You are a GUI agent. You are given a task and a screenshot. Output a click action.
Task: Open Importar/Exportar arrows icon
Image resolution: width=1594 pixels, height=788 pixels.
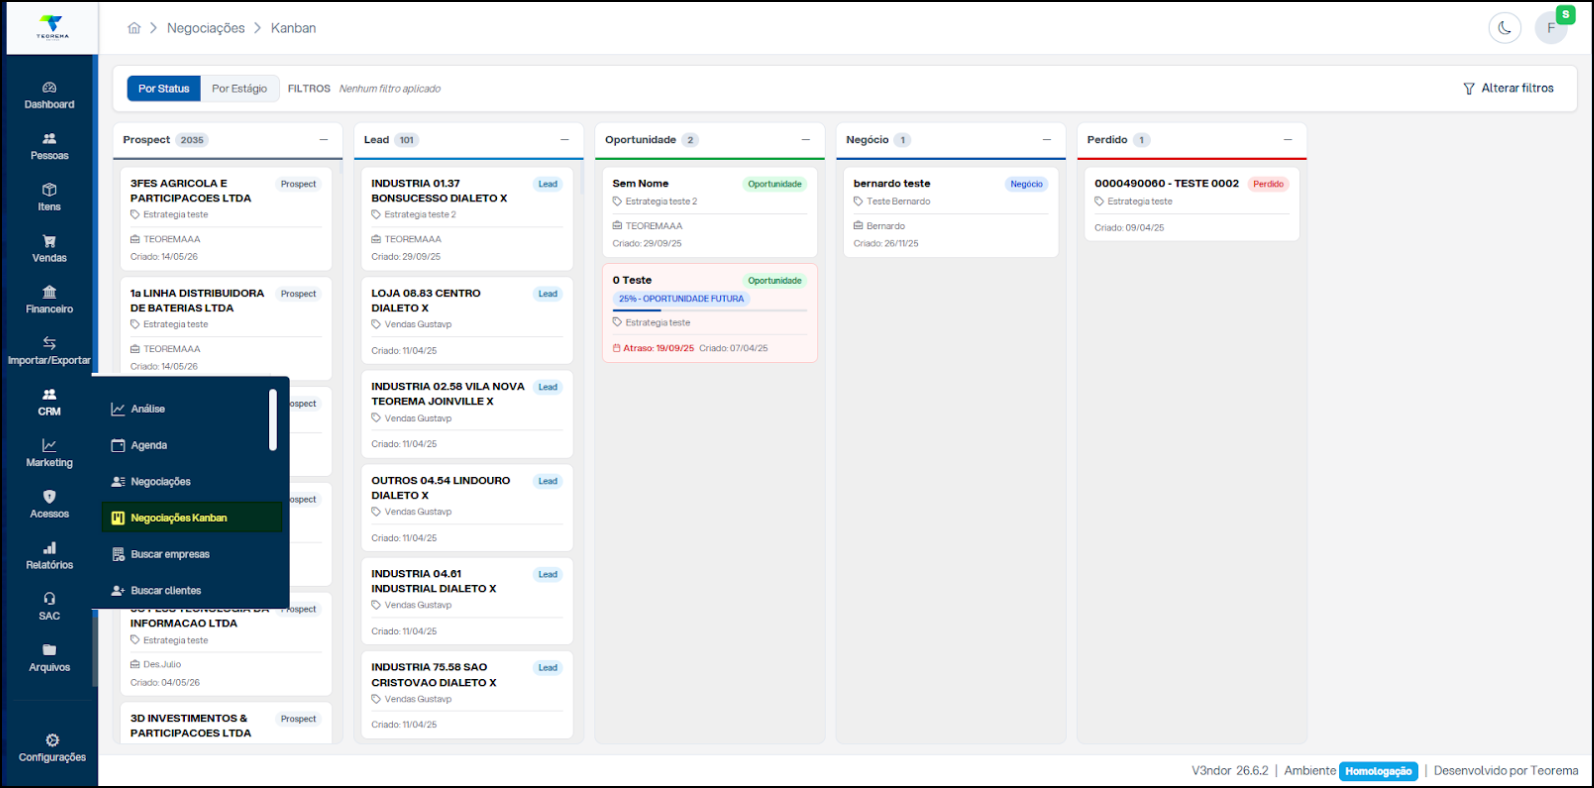click(x=49, y=343)
